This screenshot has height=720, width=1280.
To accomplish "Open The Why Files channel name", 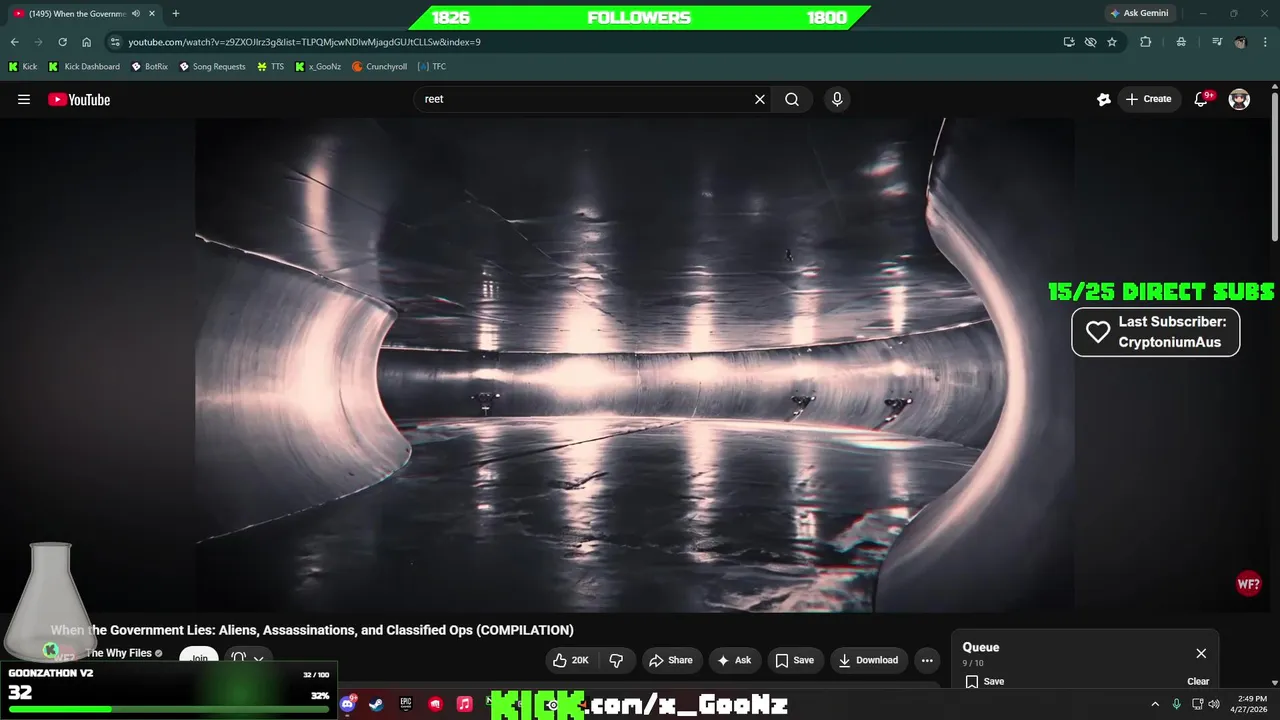I will tap(118, 653).
